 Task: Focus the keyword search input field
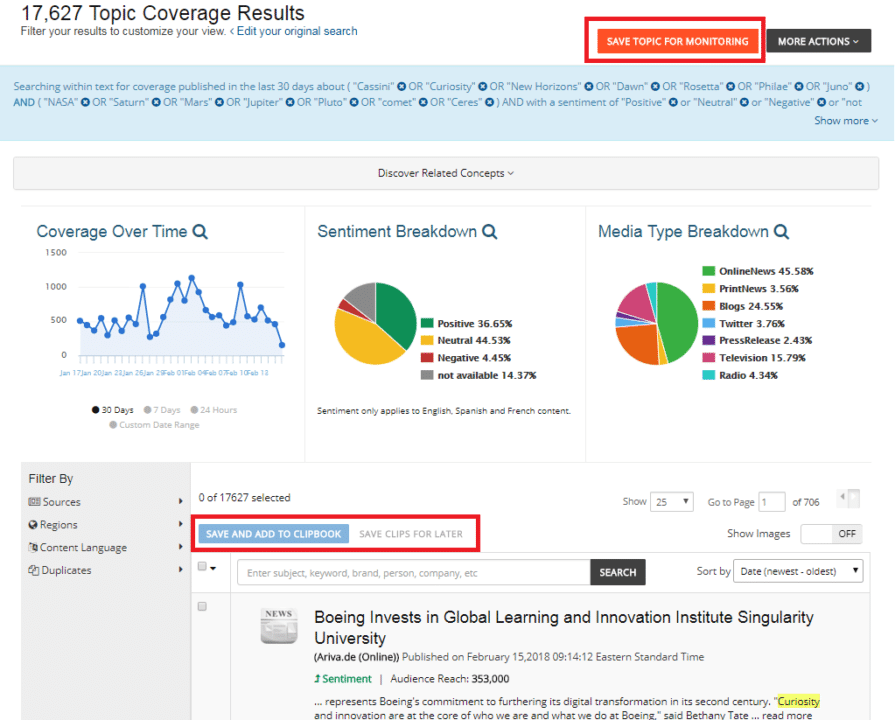(x=414, y=572)
